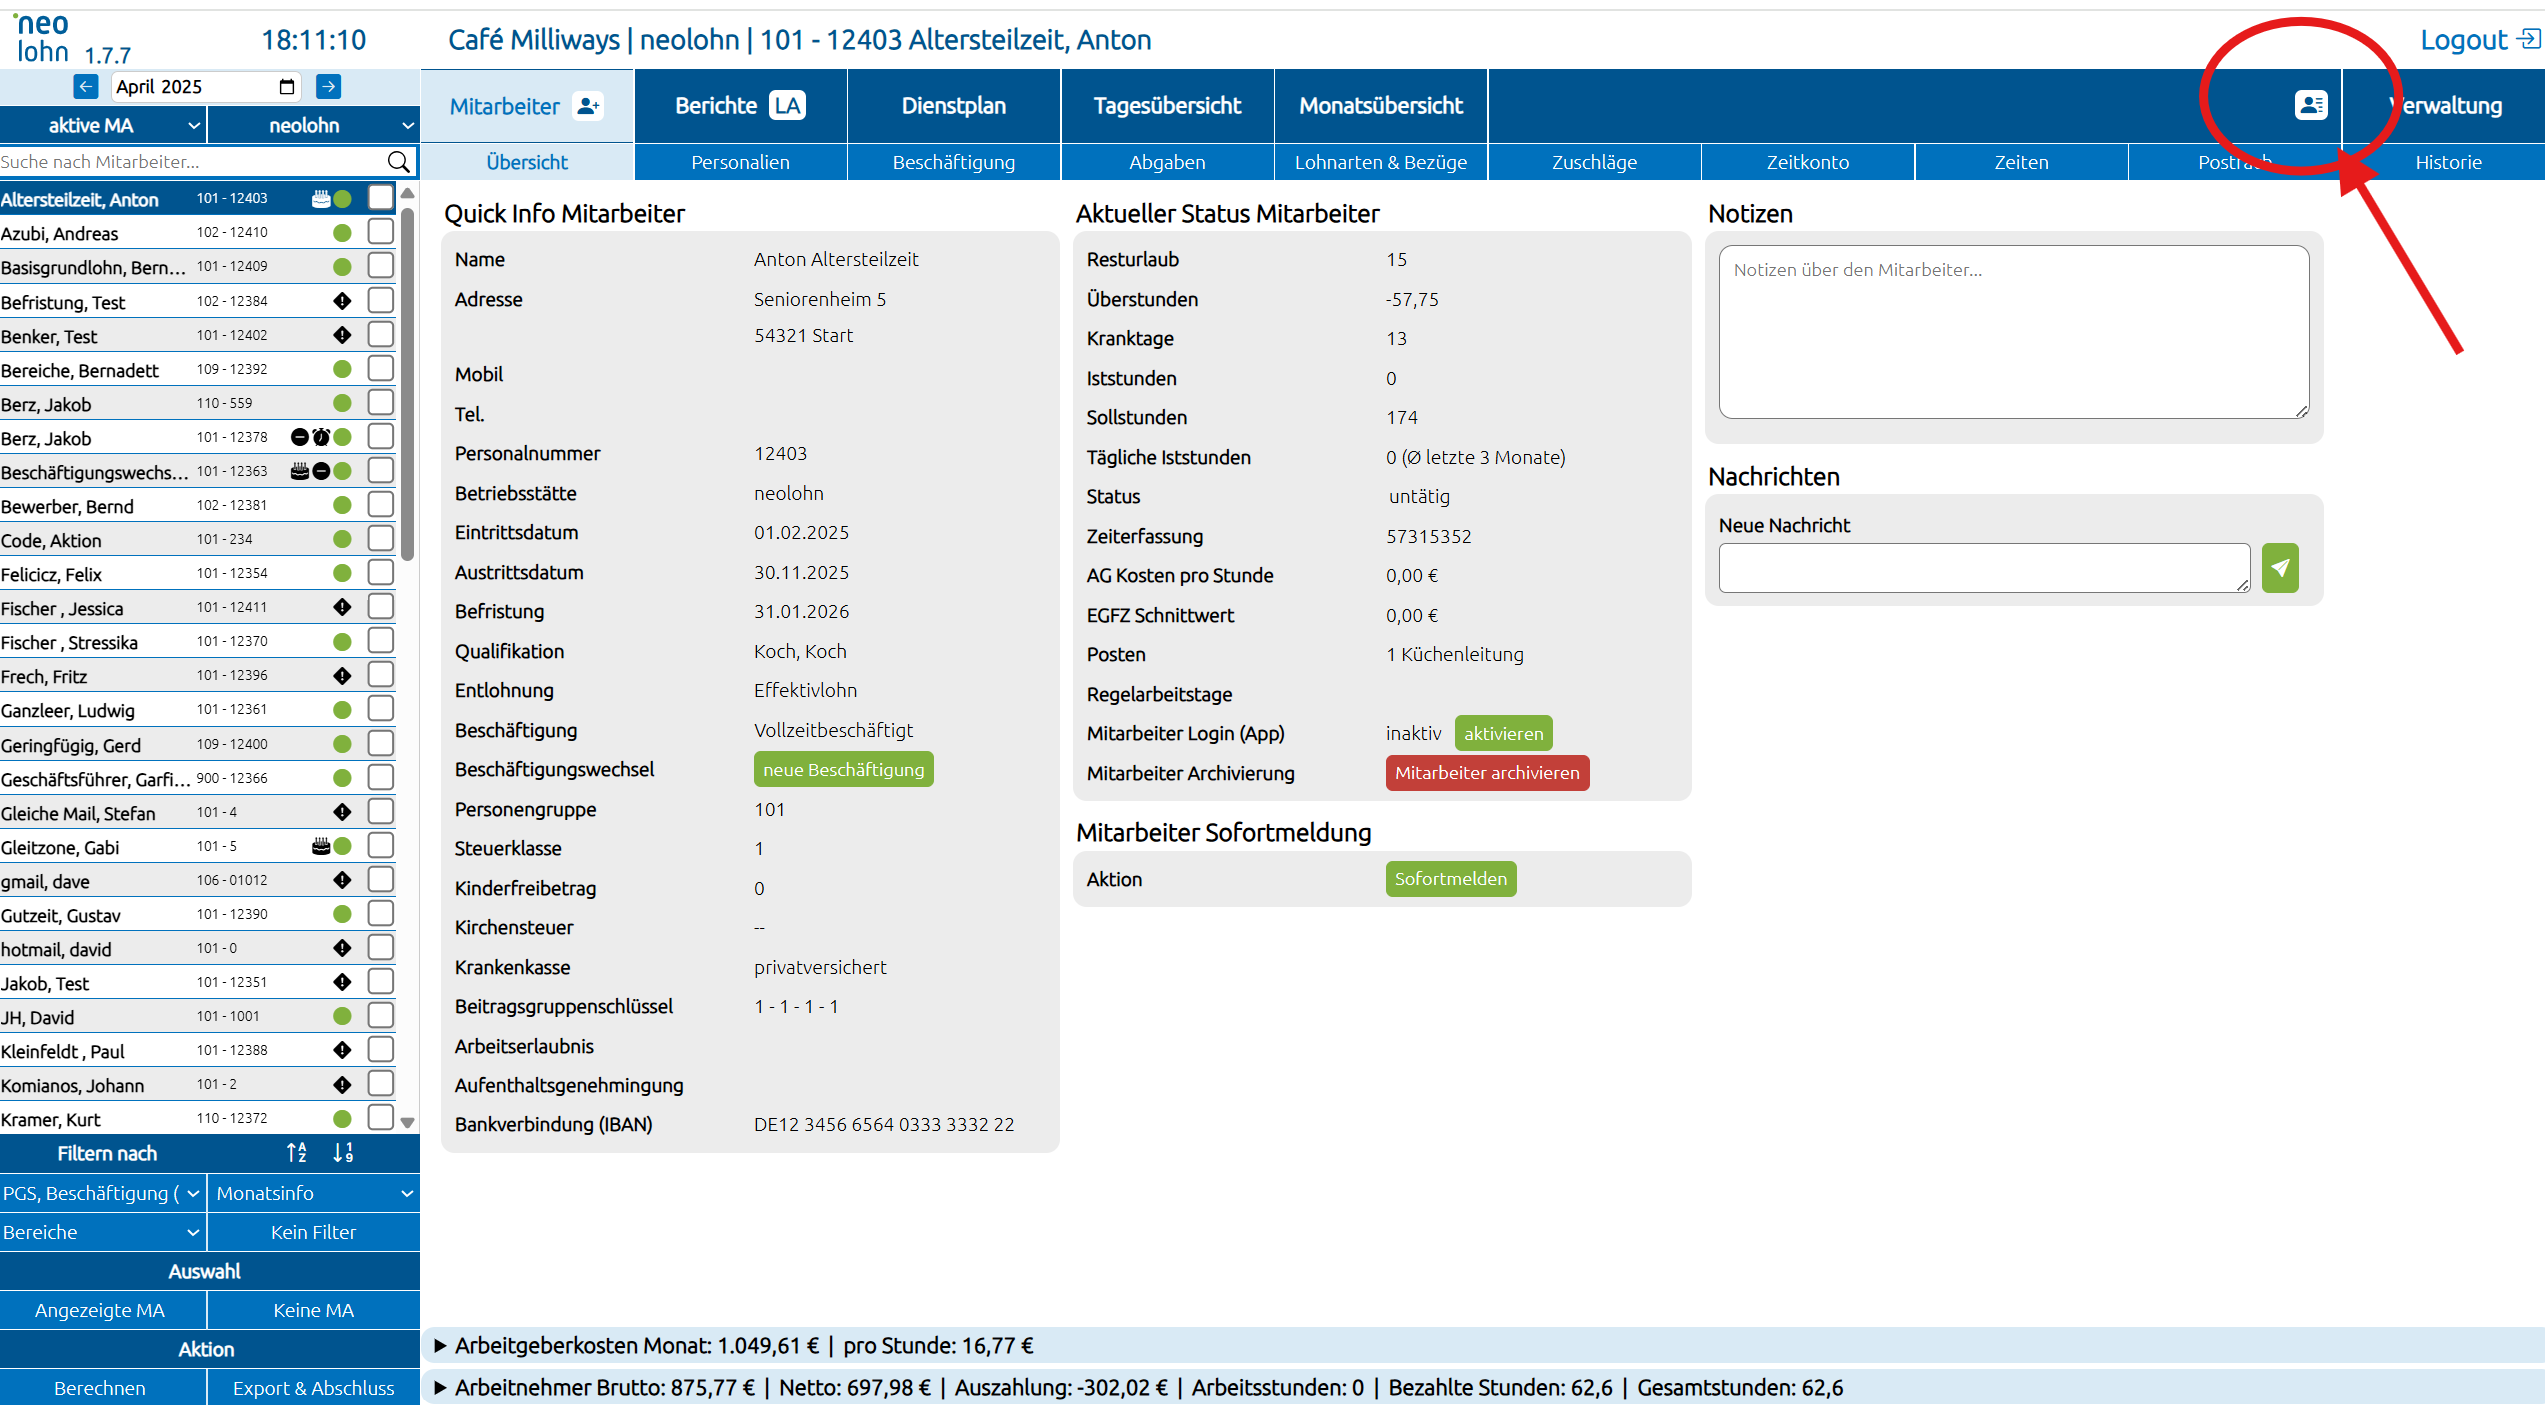This screenshot has width=2545, height=1405.
Task: Open the Monatsinfo filter dropdown
Action: point(314,1193)
